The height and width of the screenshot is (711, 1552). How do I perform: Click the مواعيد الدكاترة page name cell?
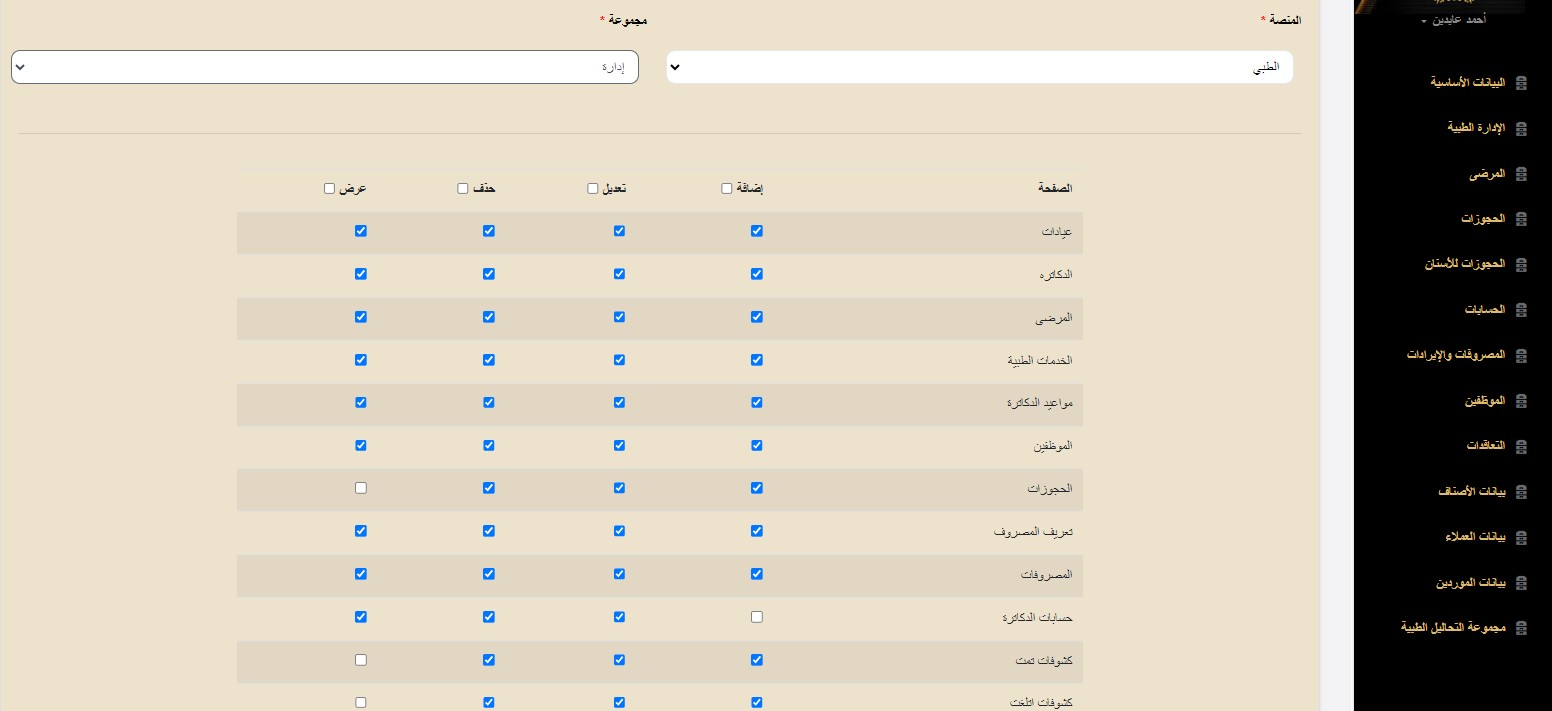point(1040,404)
